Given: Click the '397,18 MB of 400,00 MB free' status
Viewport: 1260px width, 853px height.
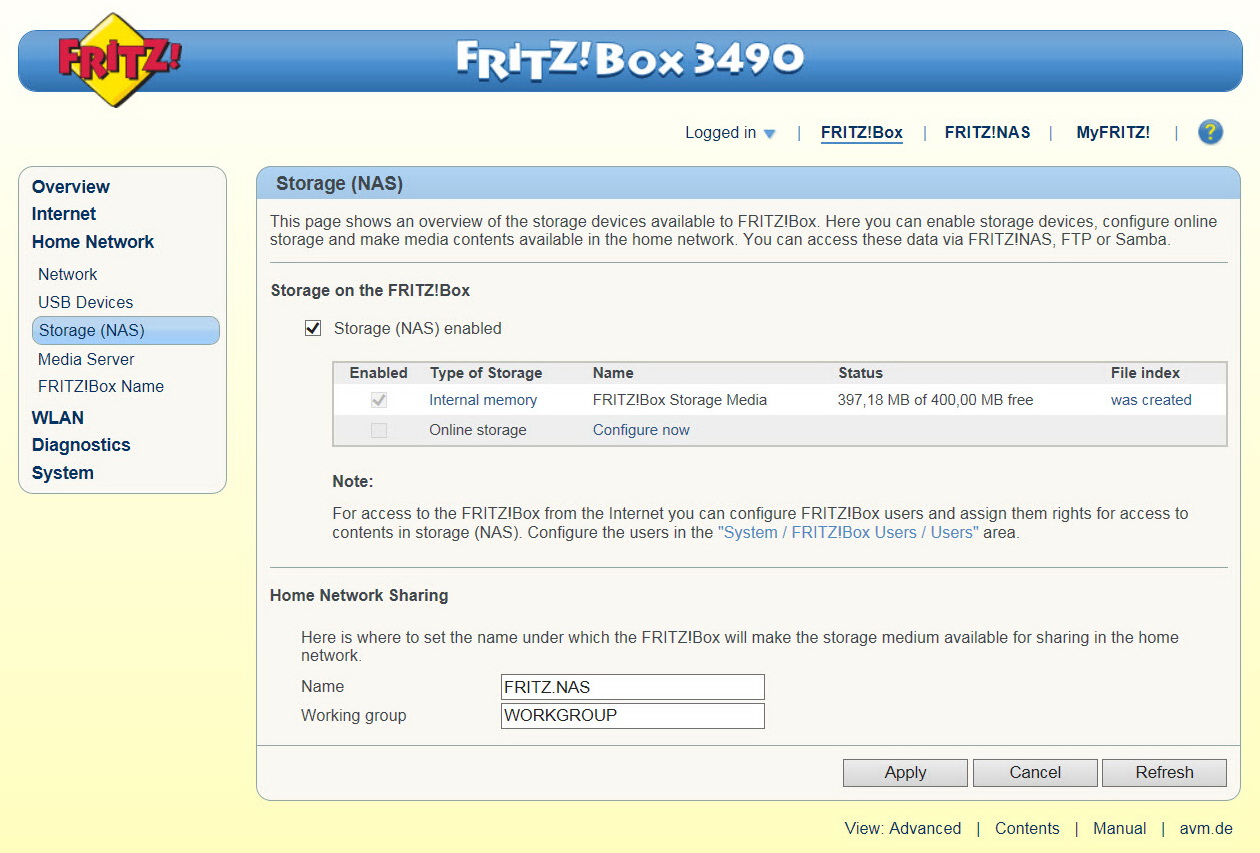Looking at the screenshot, I should pos(935,400).
